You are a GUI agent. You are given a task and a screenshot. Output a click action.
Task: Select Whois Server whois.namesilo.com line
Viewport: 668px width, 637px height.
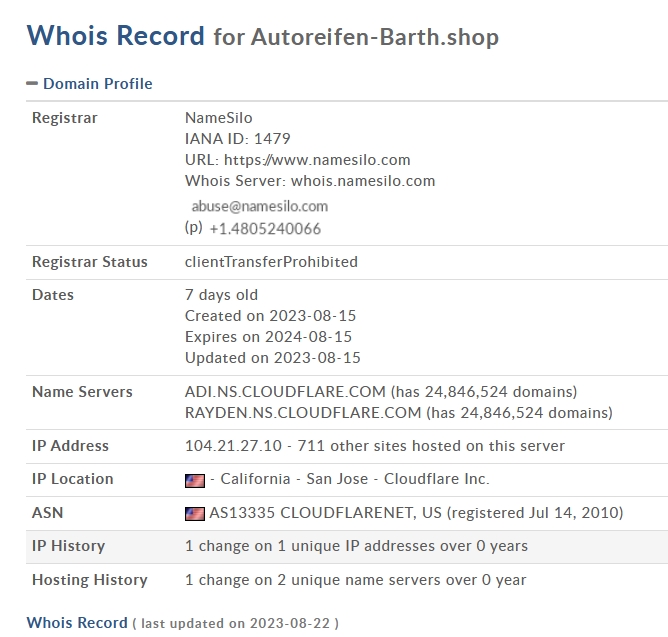(310, 181)
